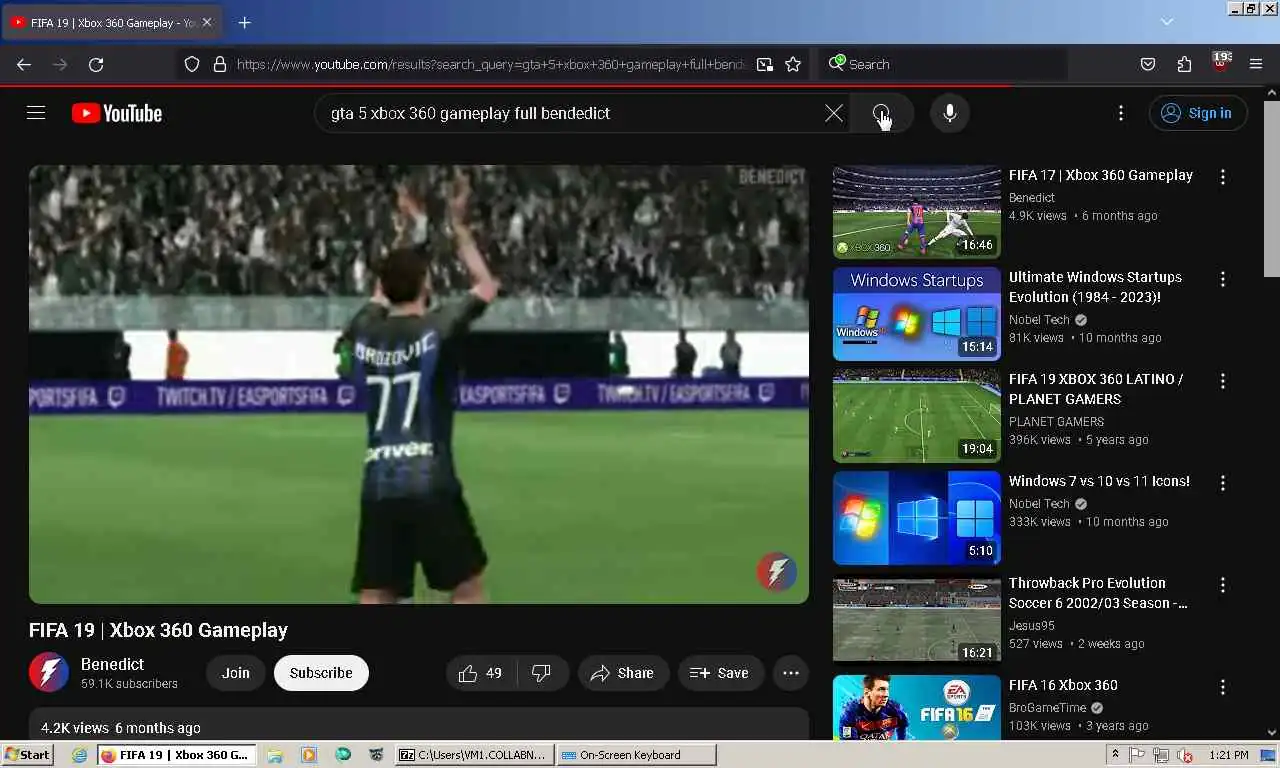The width and height of the screenshot is (1280, 768).
Task: Start voice search with microphone icon
Action: point(950,113)
